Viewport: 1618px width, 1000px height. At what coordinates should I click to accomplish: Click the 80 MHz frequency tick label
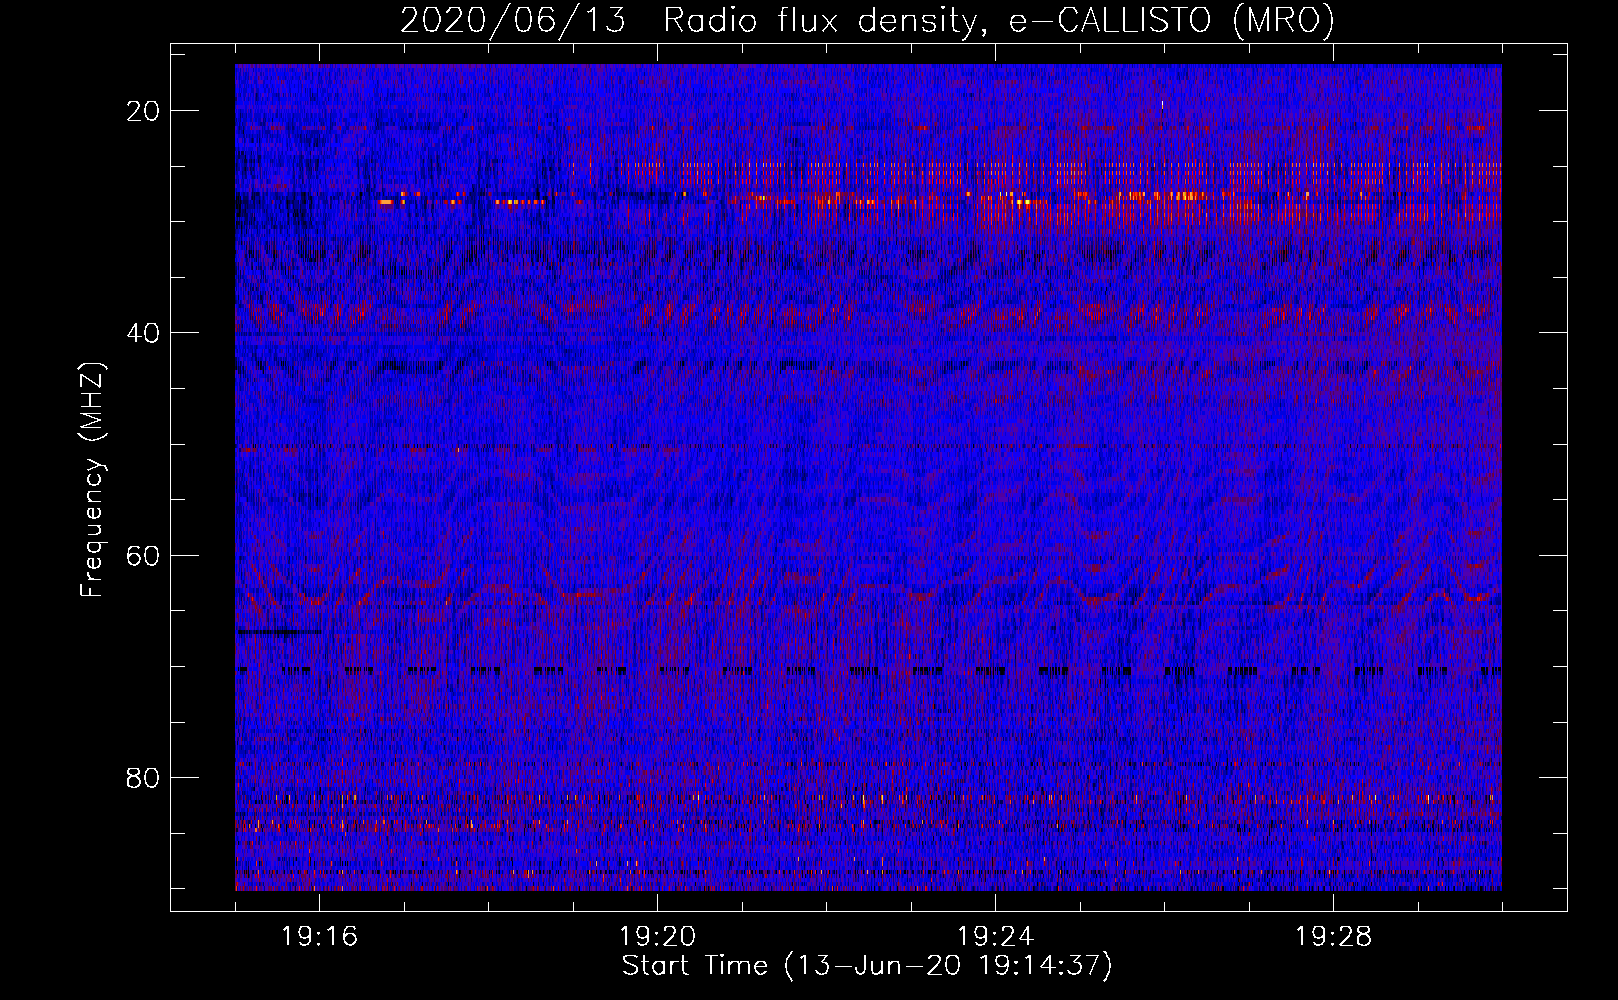[x=143, y=778]
